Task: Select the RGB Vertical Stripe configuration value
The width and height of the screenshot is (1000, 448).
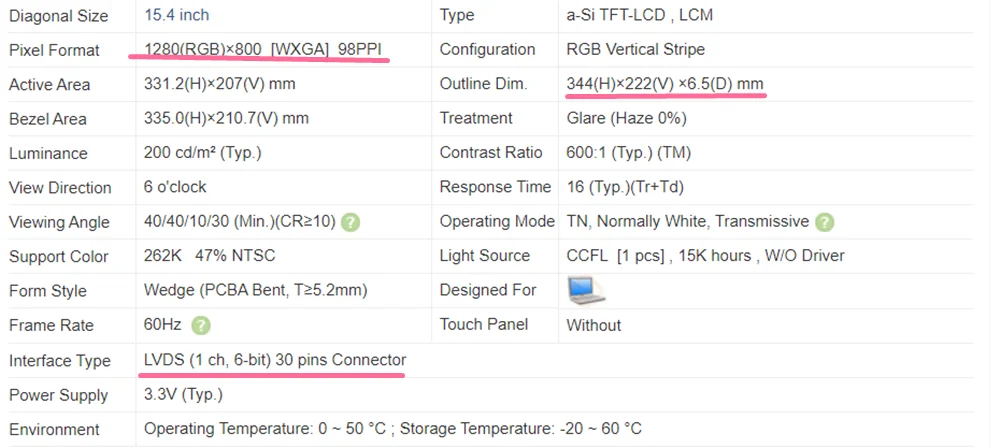Action: click(x=635, y=50)
